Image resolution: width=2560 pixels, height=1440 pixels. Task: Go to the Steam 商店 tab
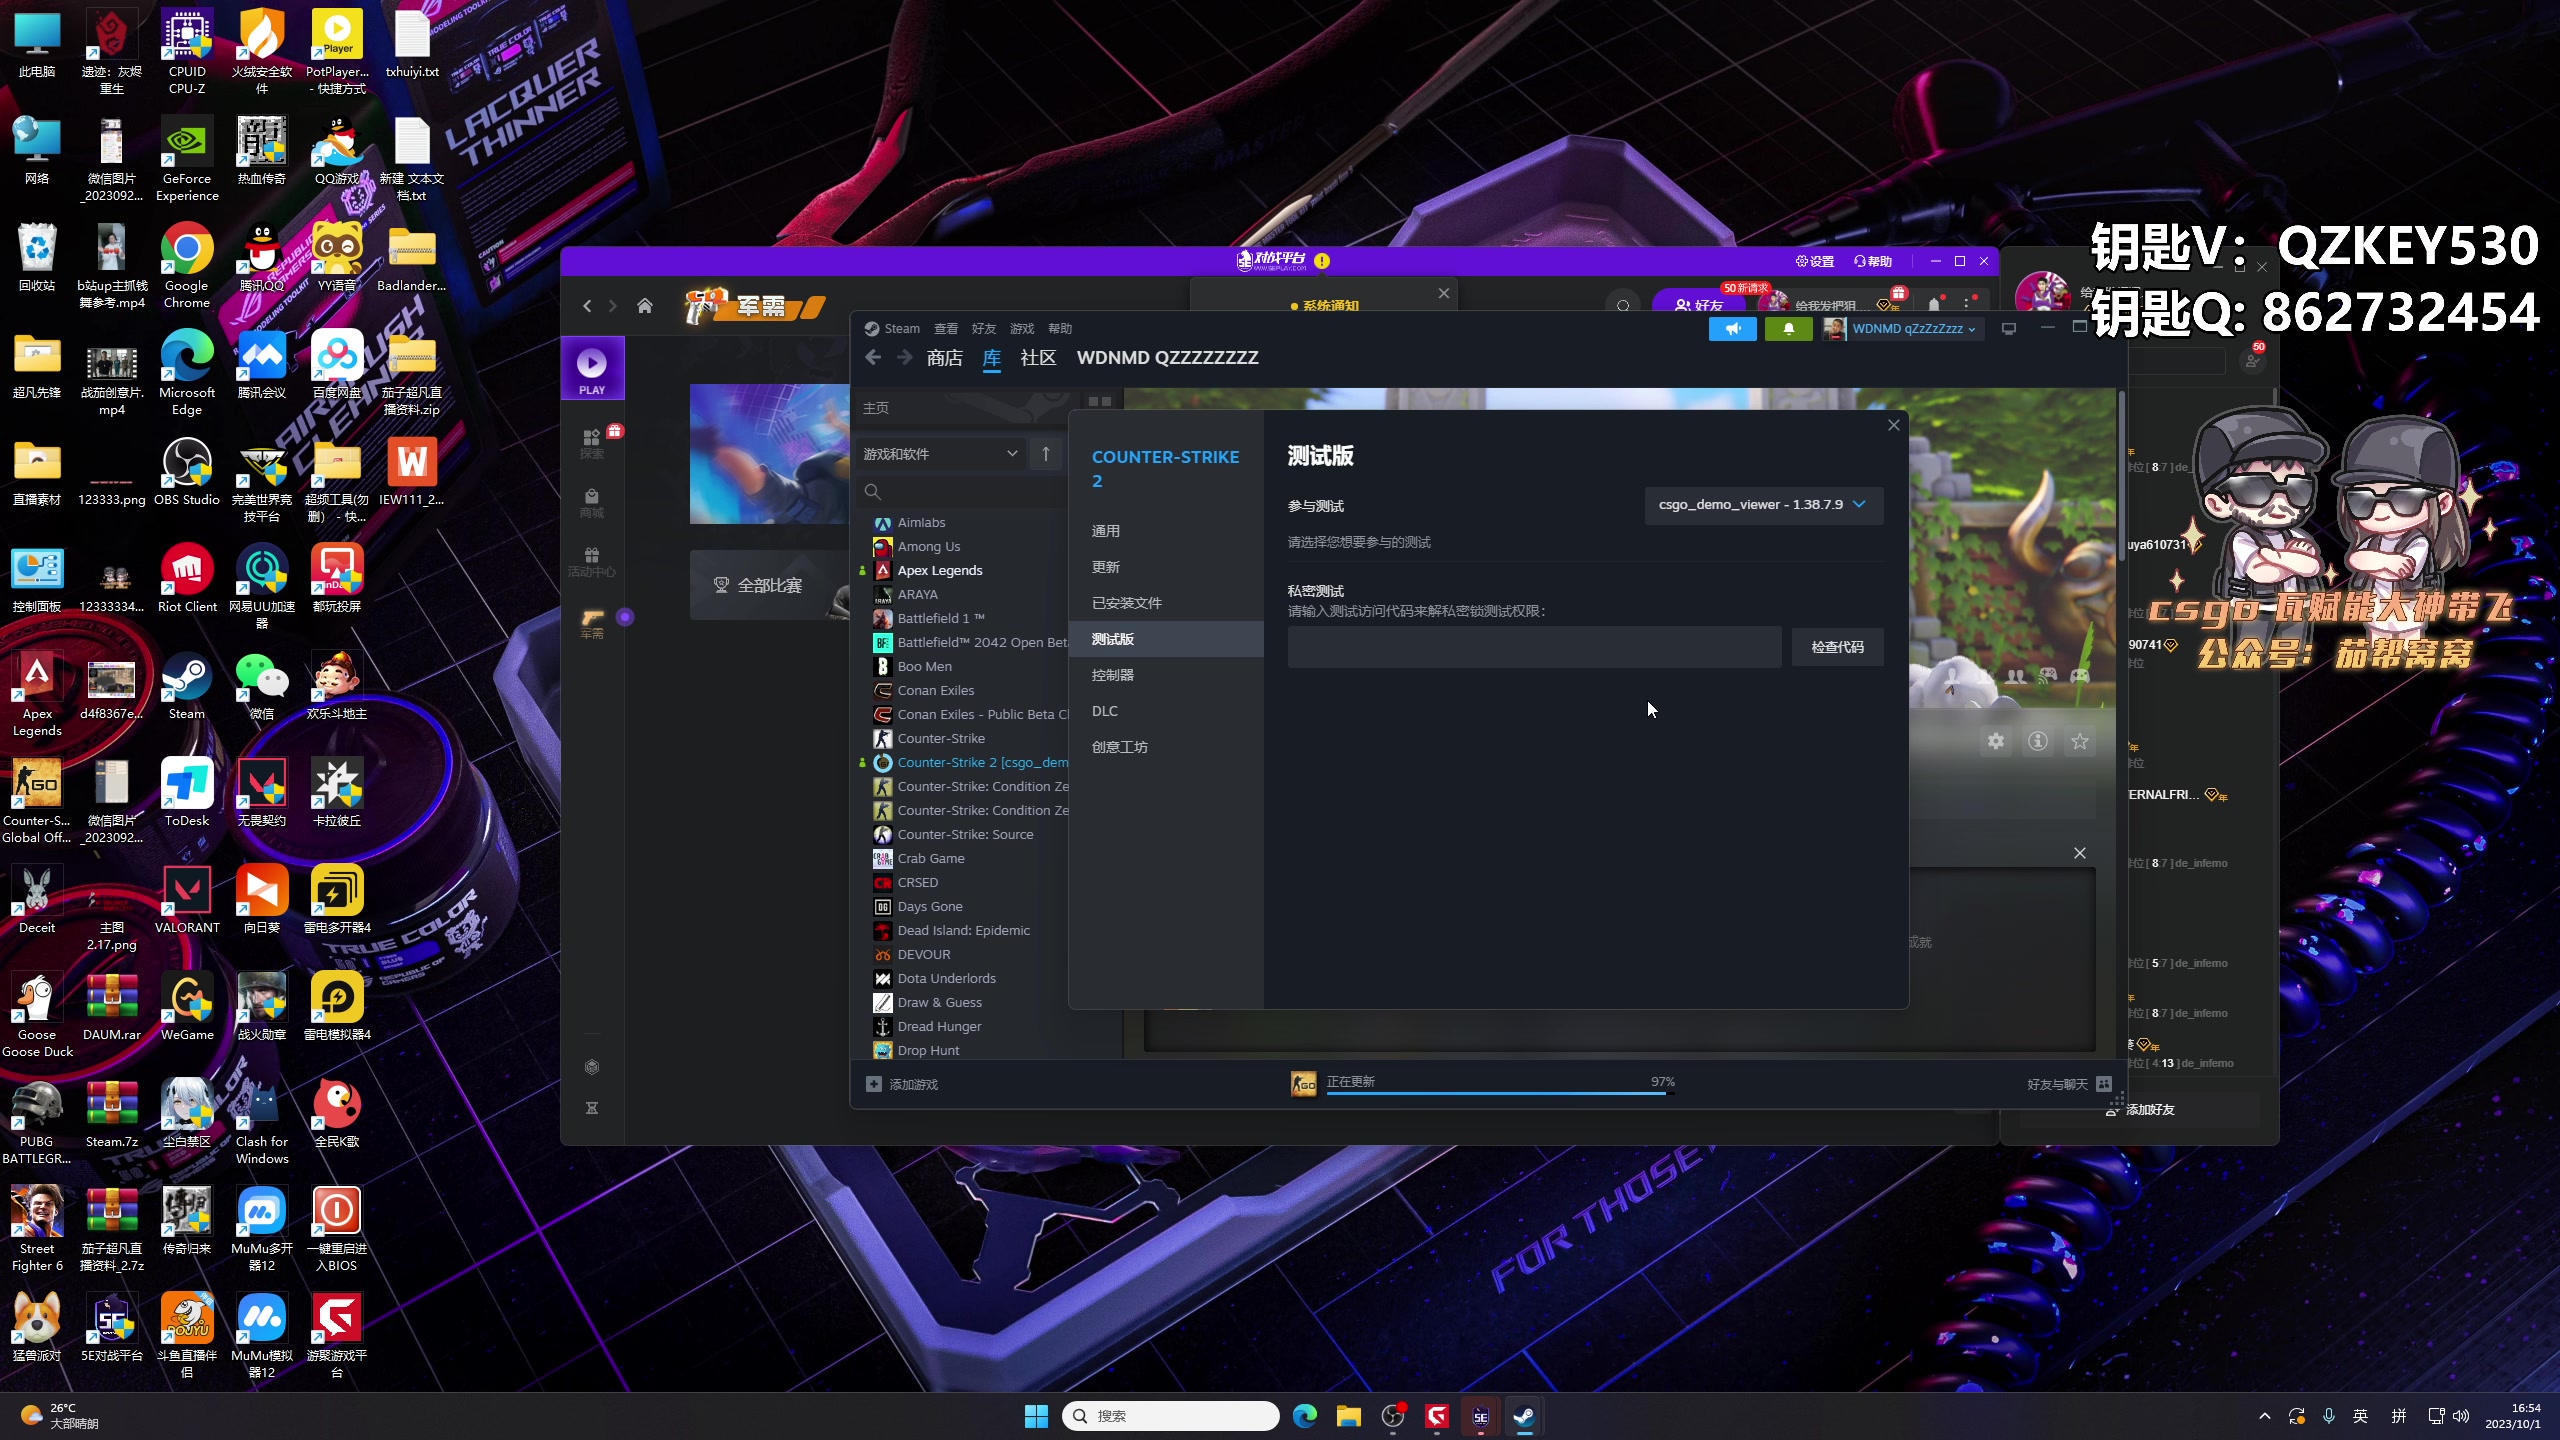(944, 358)
